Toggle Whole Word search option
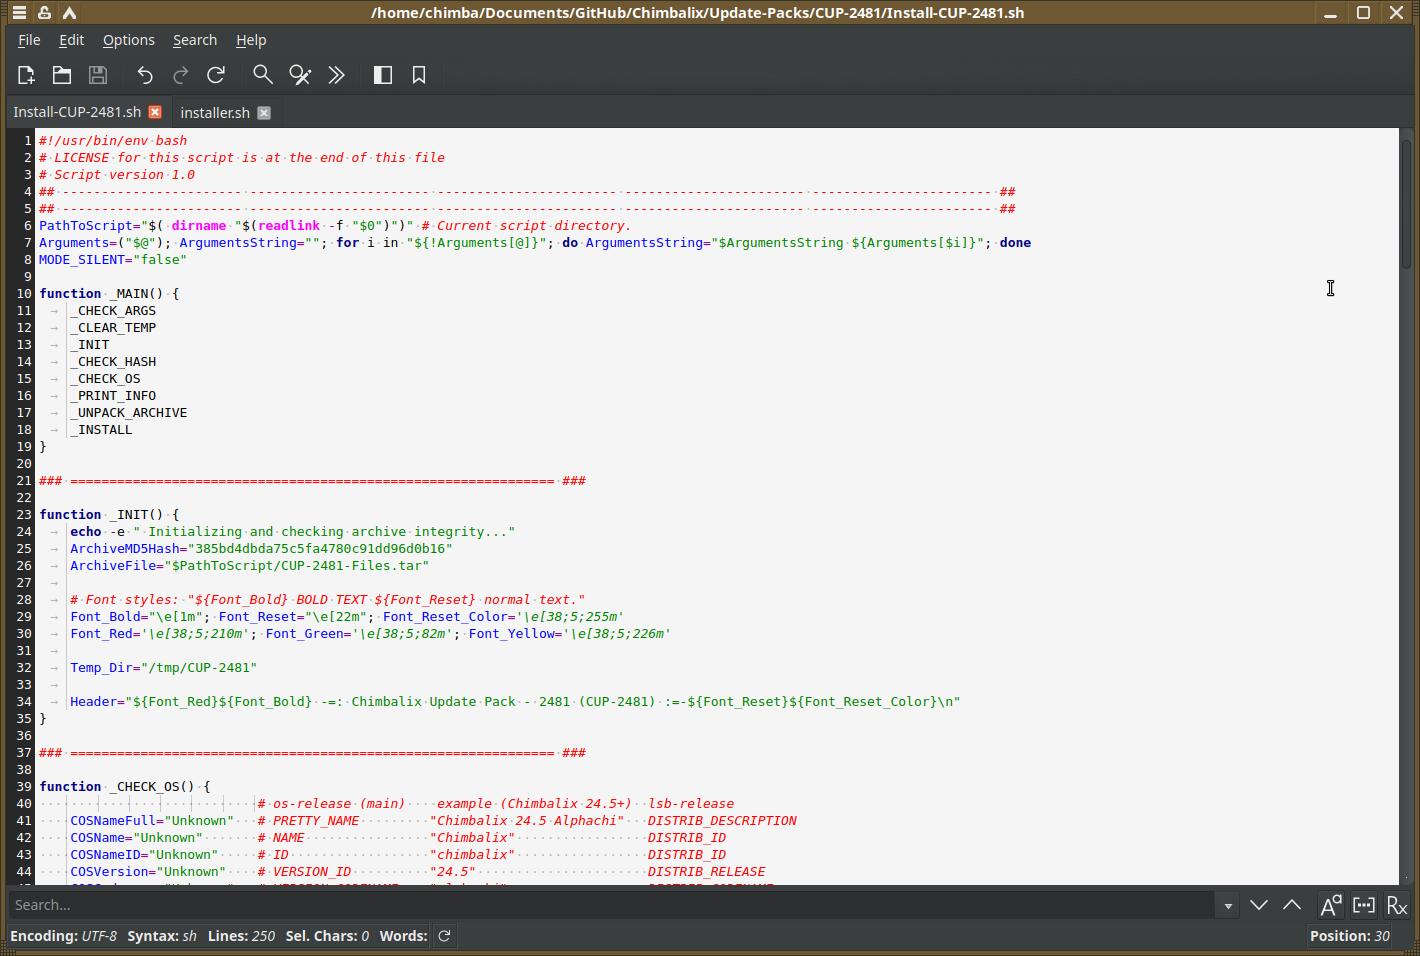The width and height of the screenshot is (1420, 956). click(x=1364, y=905)
